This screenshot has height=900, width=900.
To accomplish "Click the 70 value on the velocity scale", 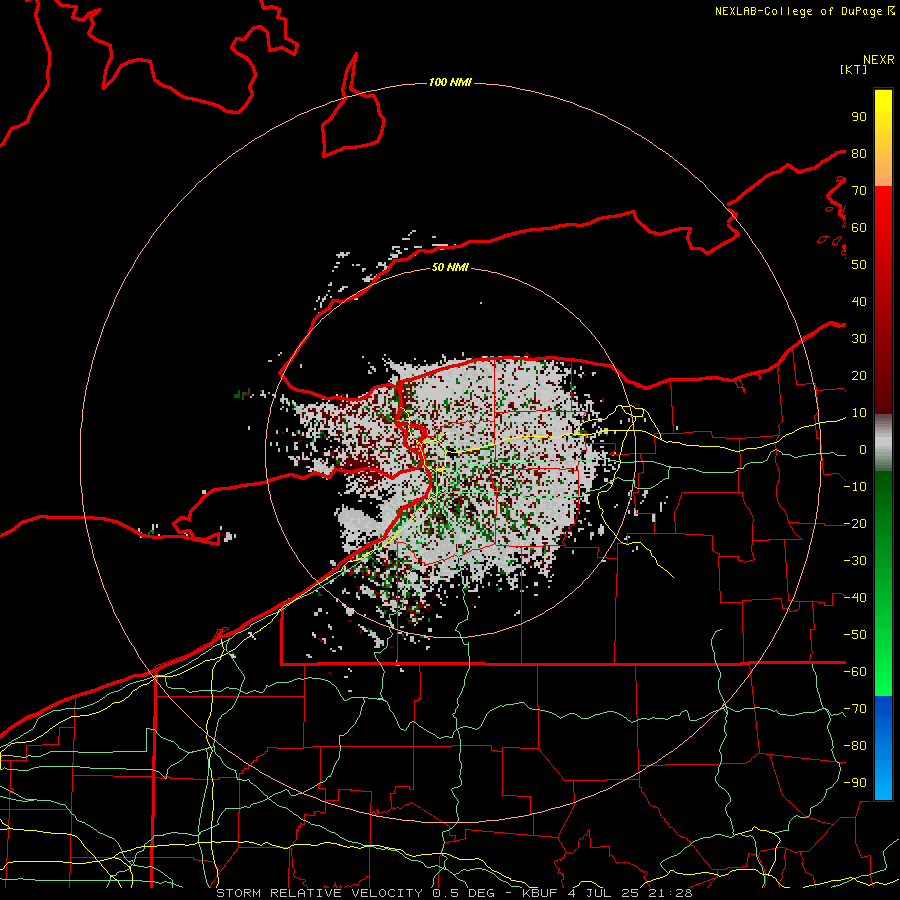I will [x=859, y=191].
